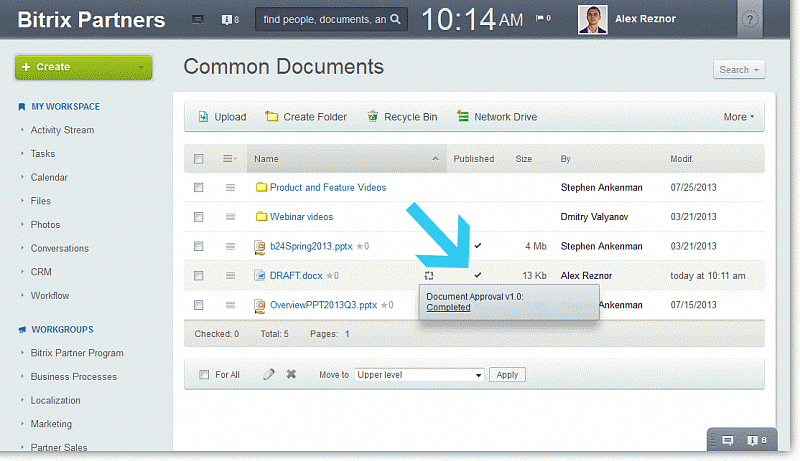Enable the For All checkbox
This screenshot has height=461, width=800.
204,375
